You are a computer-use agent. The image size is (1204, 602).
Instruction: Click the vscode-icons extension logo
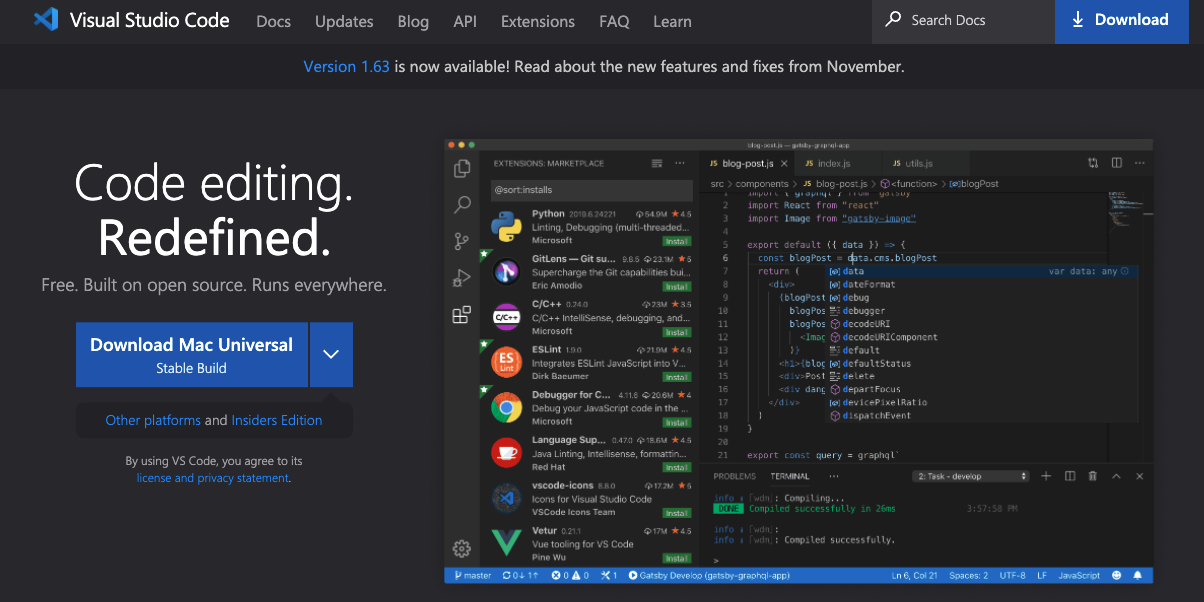507,497
